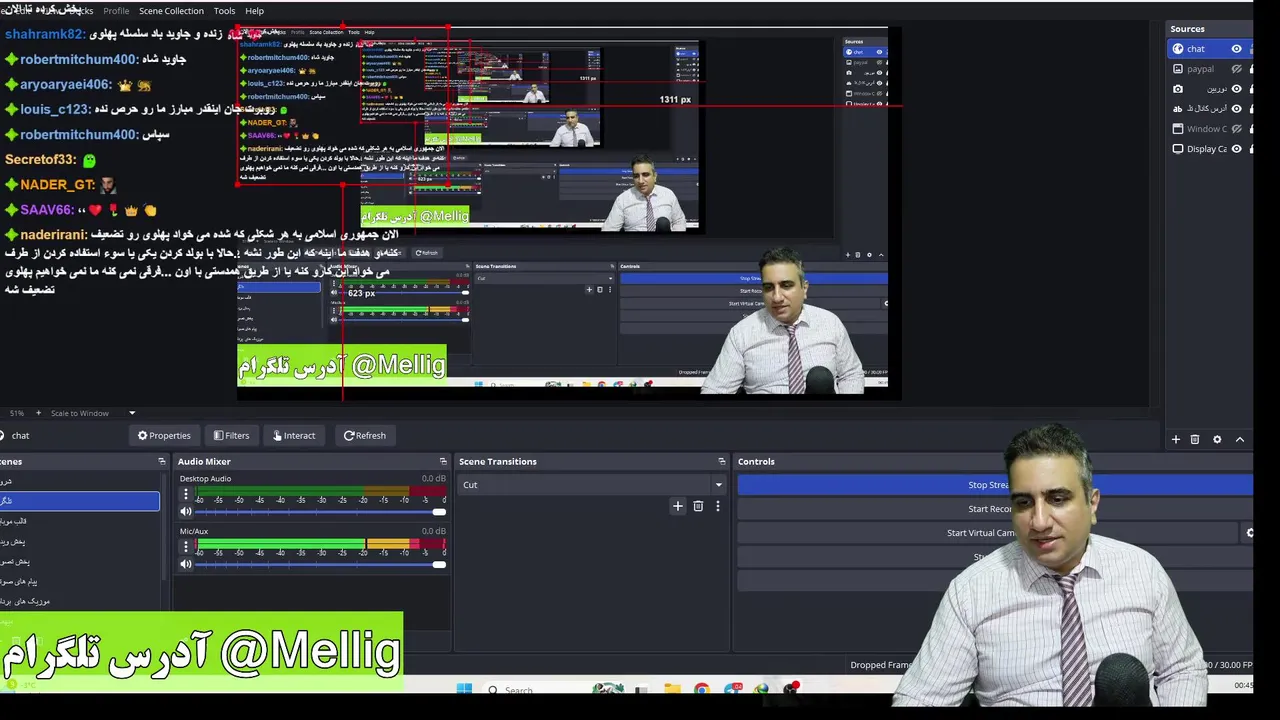
Task: Open Filters for the chat source
Action: 231,435
